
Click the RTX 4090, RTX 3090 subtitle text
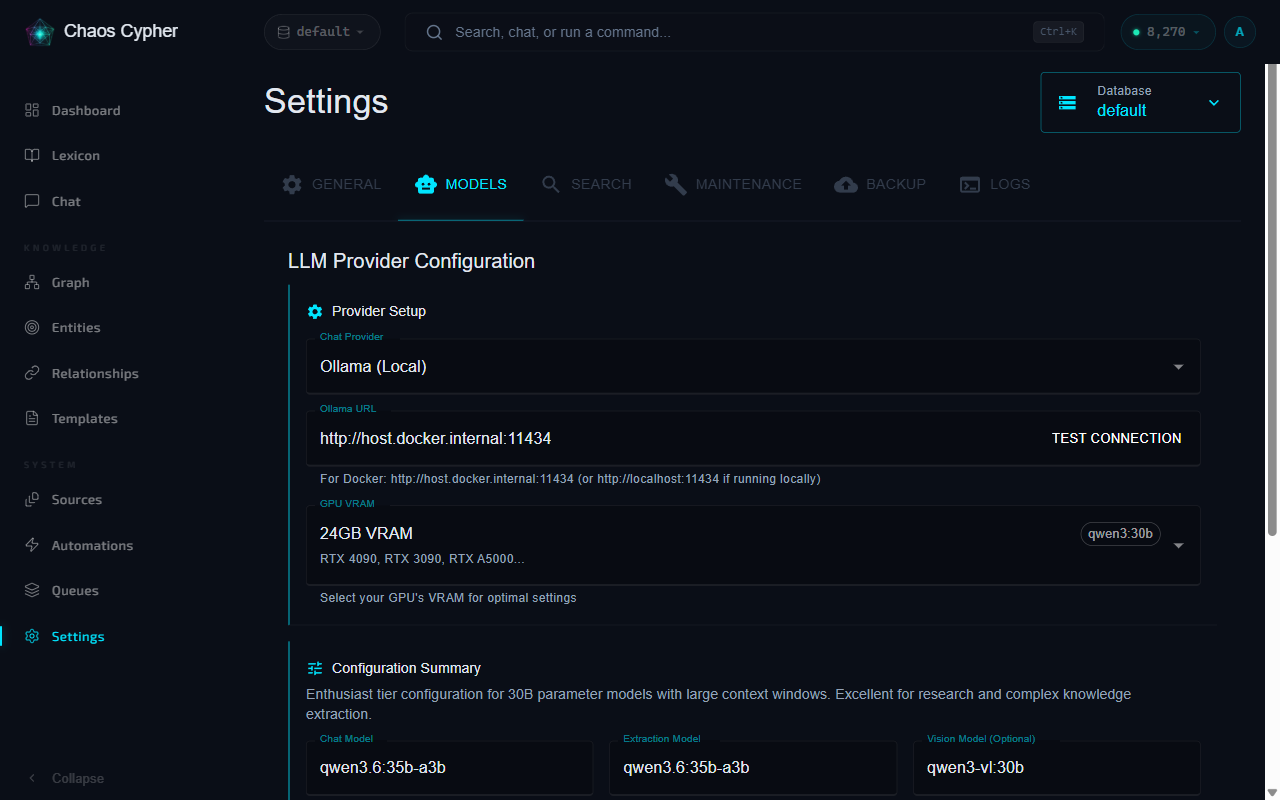[x=422, y=559]
